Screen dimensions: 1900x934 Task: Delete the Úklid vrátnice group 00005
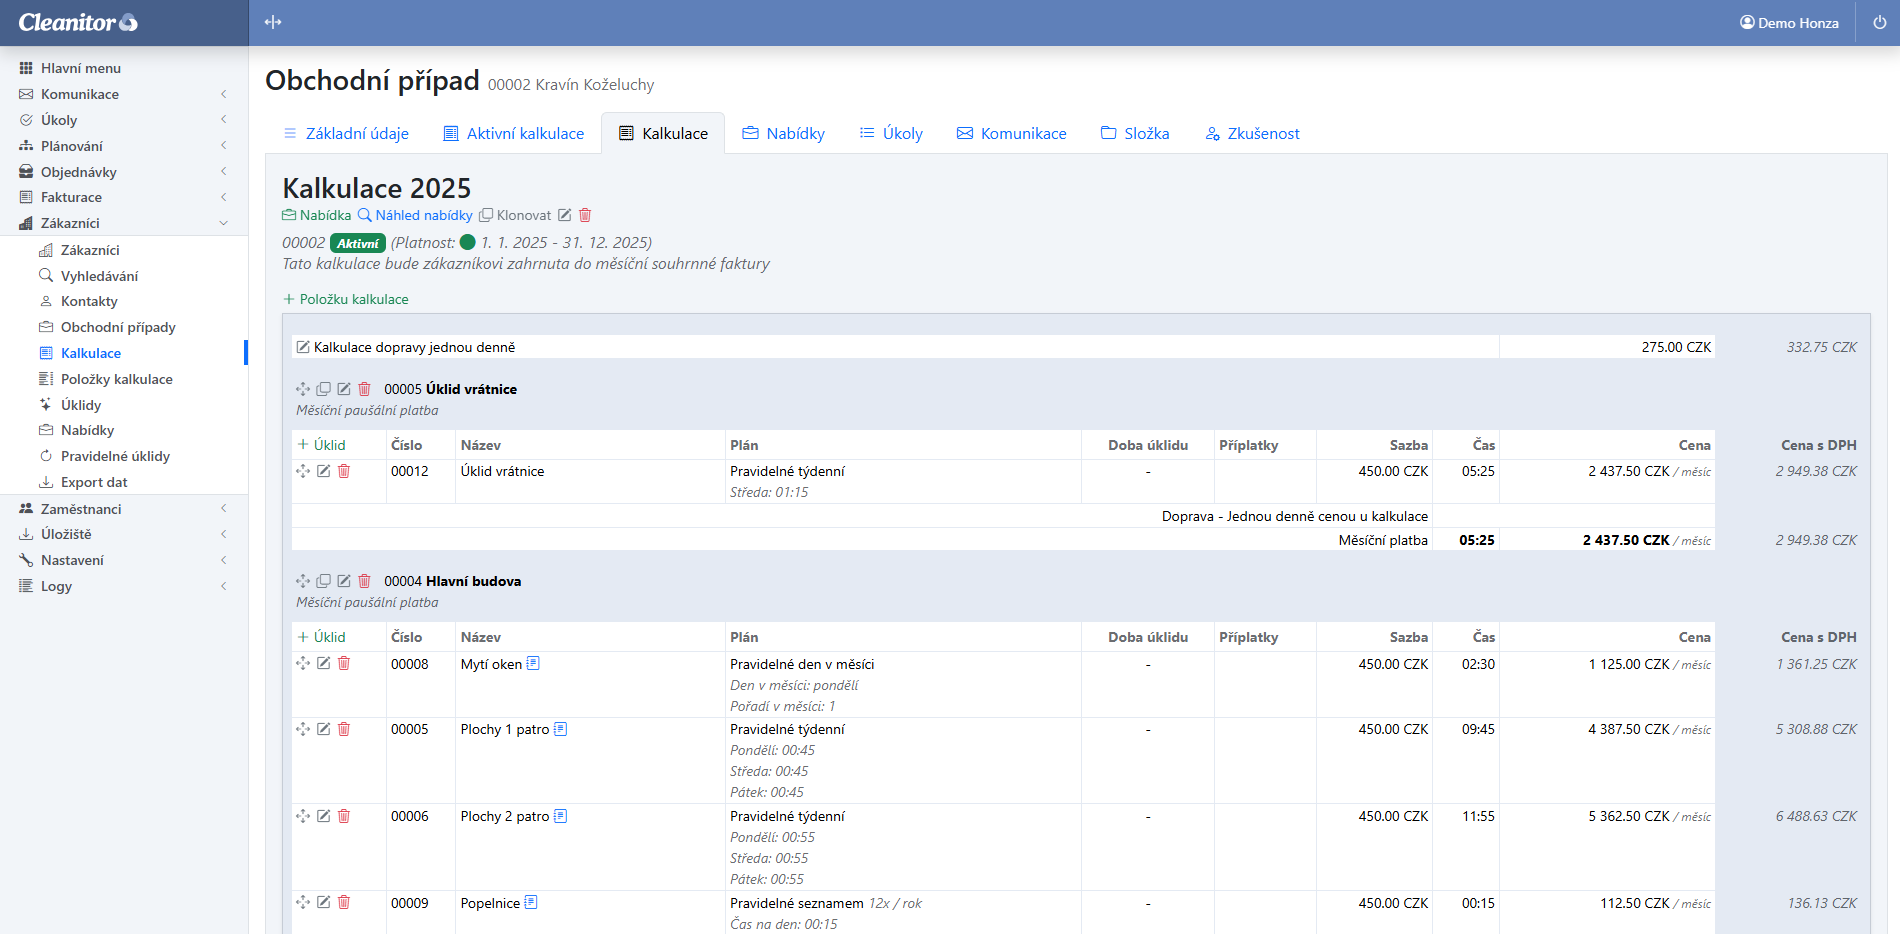[x=364, y=389]
